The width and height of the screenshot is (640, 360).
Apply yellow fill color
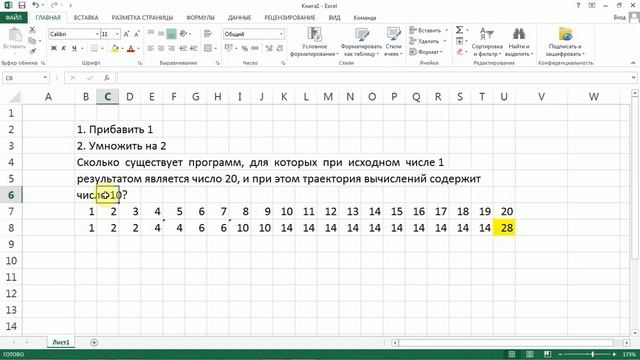(x=115, y=49)
